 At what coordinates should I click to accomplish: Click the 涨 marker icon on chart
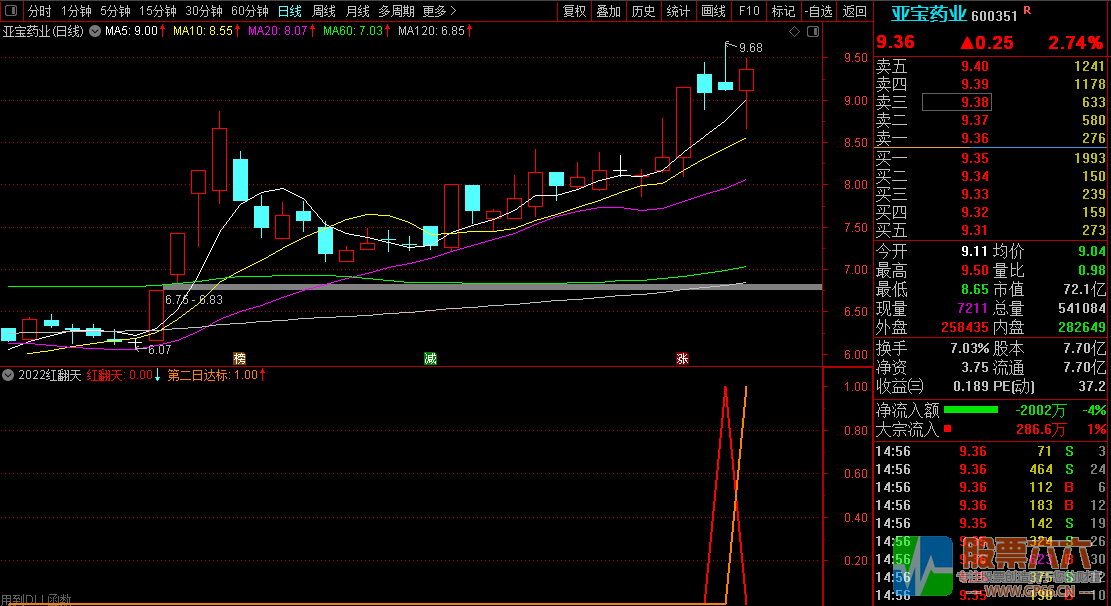coord(682,358)
